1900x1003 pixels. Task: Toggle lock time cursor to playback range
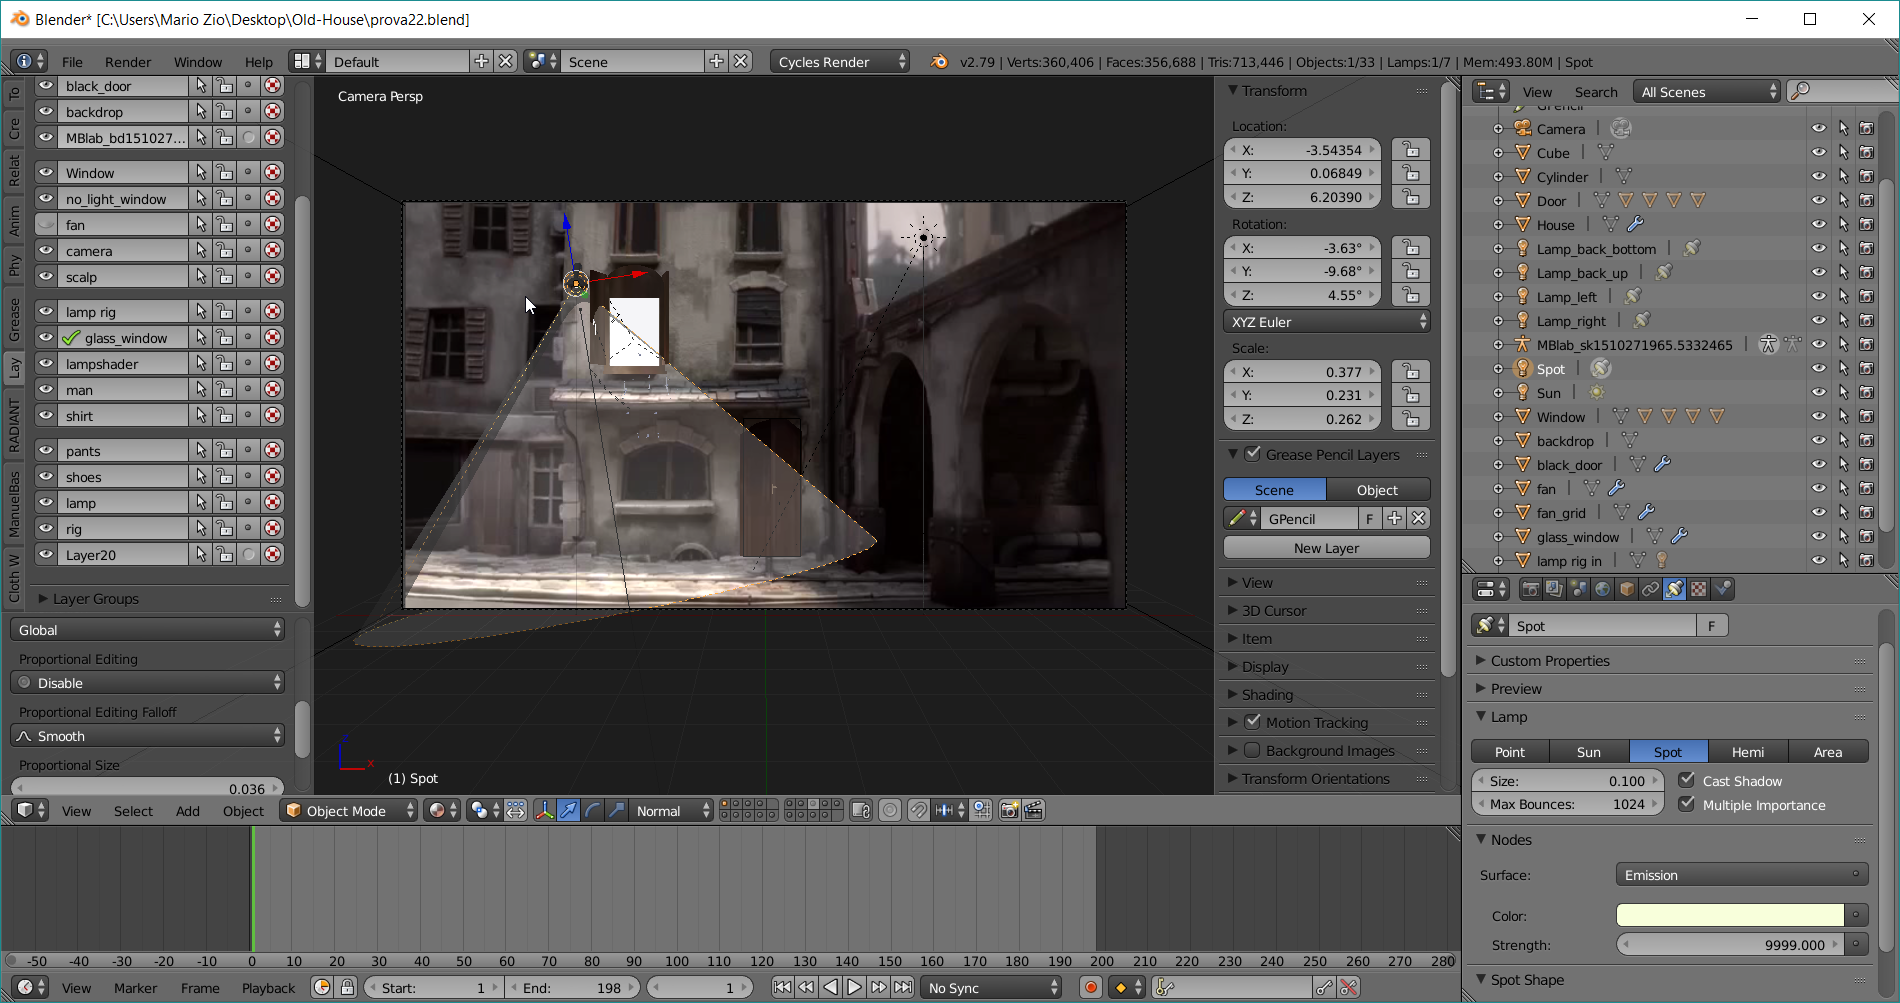click(x=347, y=987)
